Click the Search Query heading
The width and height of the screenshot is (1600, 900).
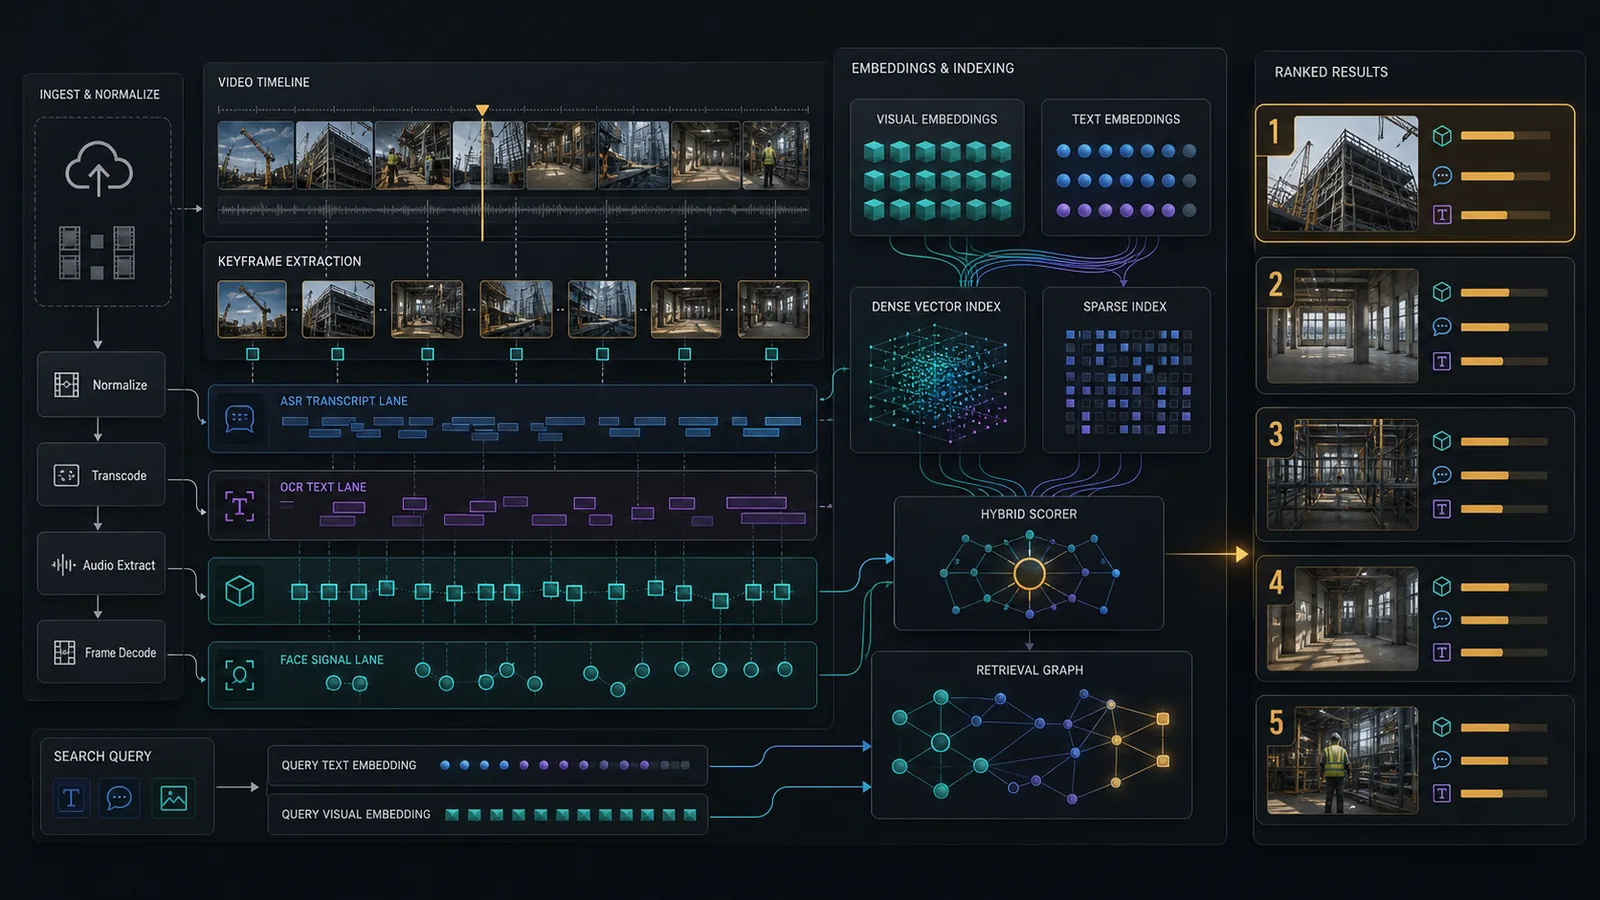pyautogui.click(x=103, y=756)
